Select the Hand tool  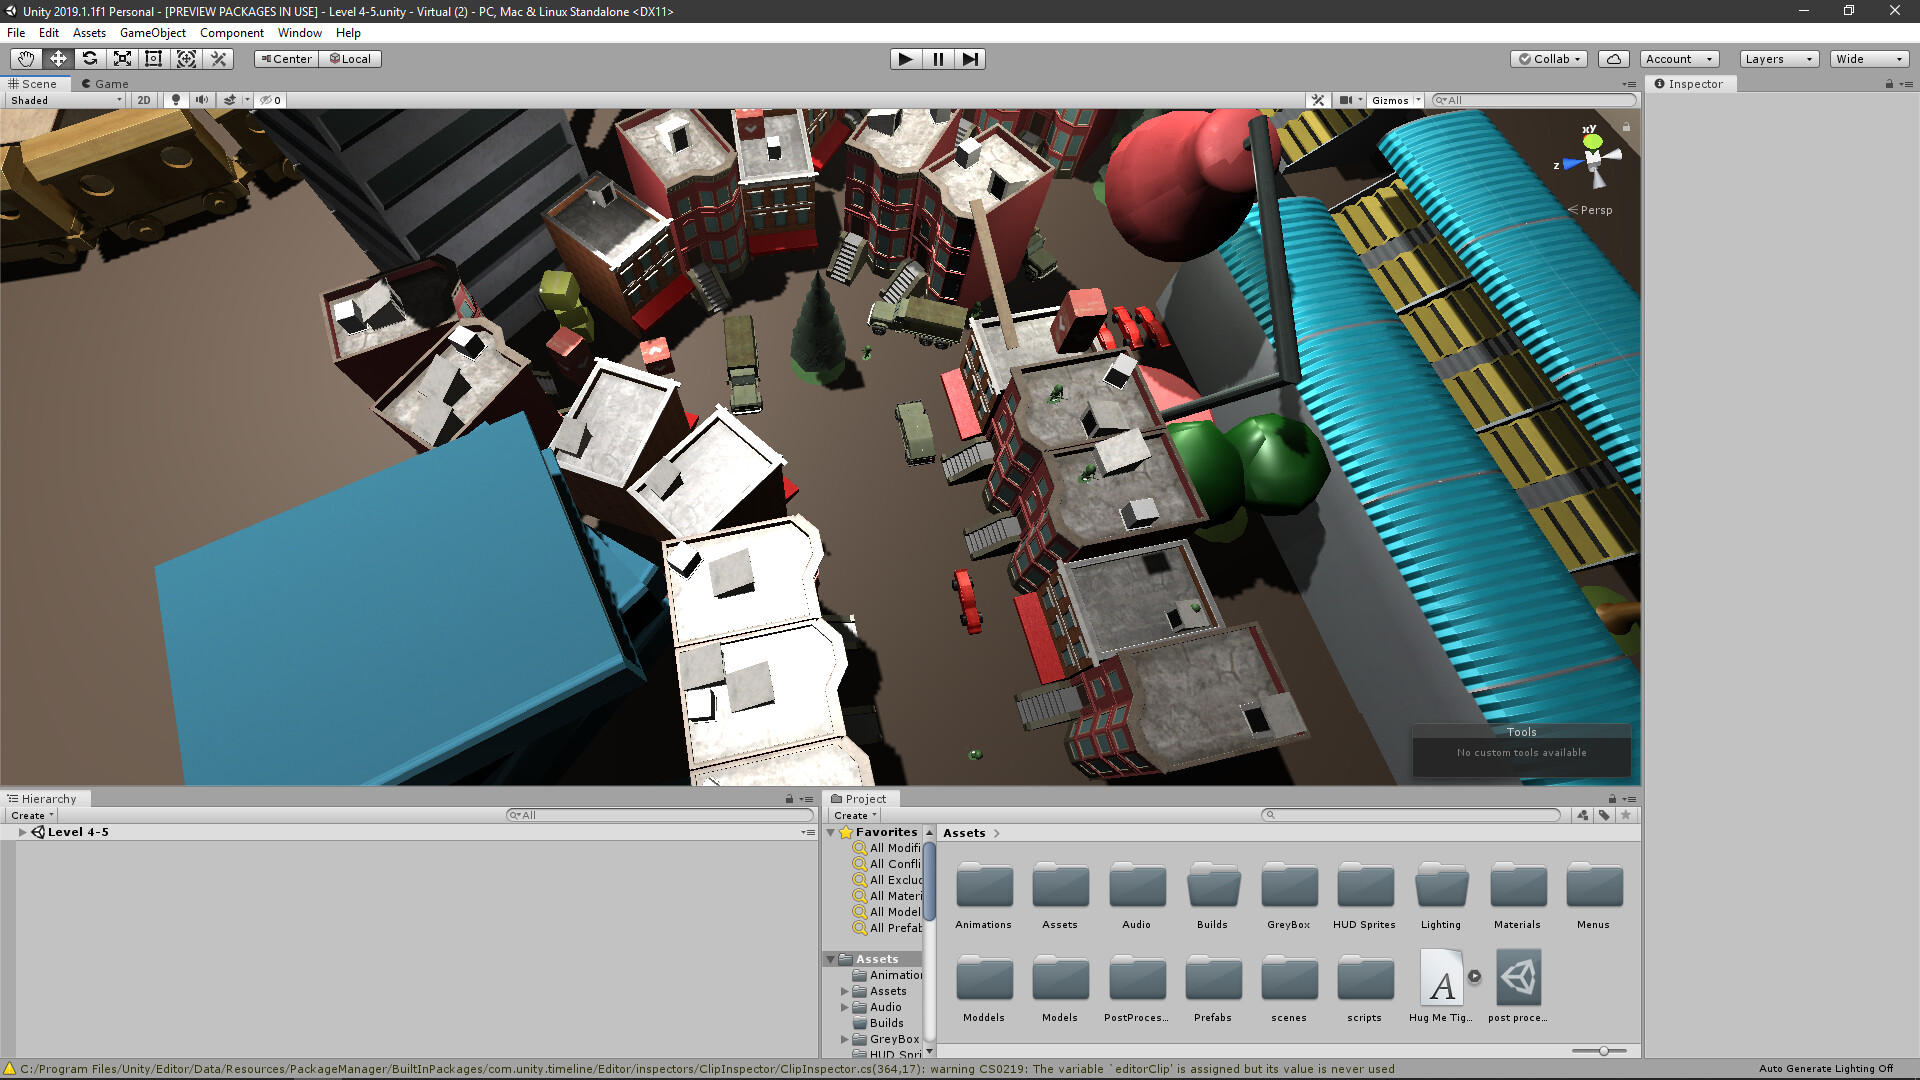click(x=26, y=59)
